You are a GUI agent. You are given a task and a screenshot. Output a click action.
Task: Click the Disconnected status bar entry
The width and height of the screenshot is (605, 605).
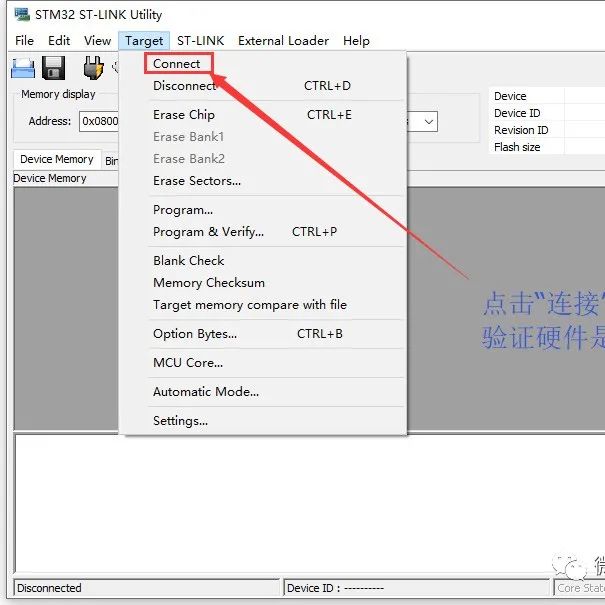pyautogui.click(x=147, y=588)
